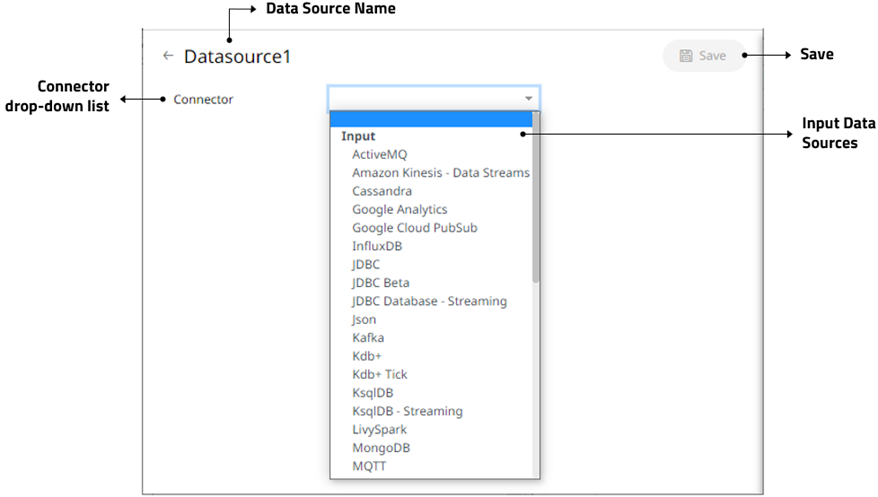
Task: Choose InfluxDB from the drop-down
Action: [379, 246]
